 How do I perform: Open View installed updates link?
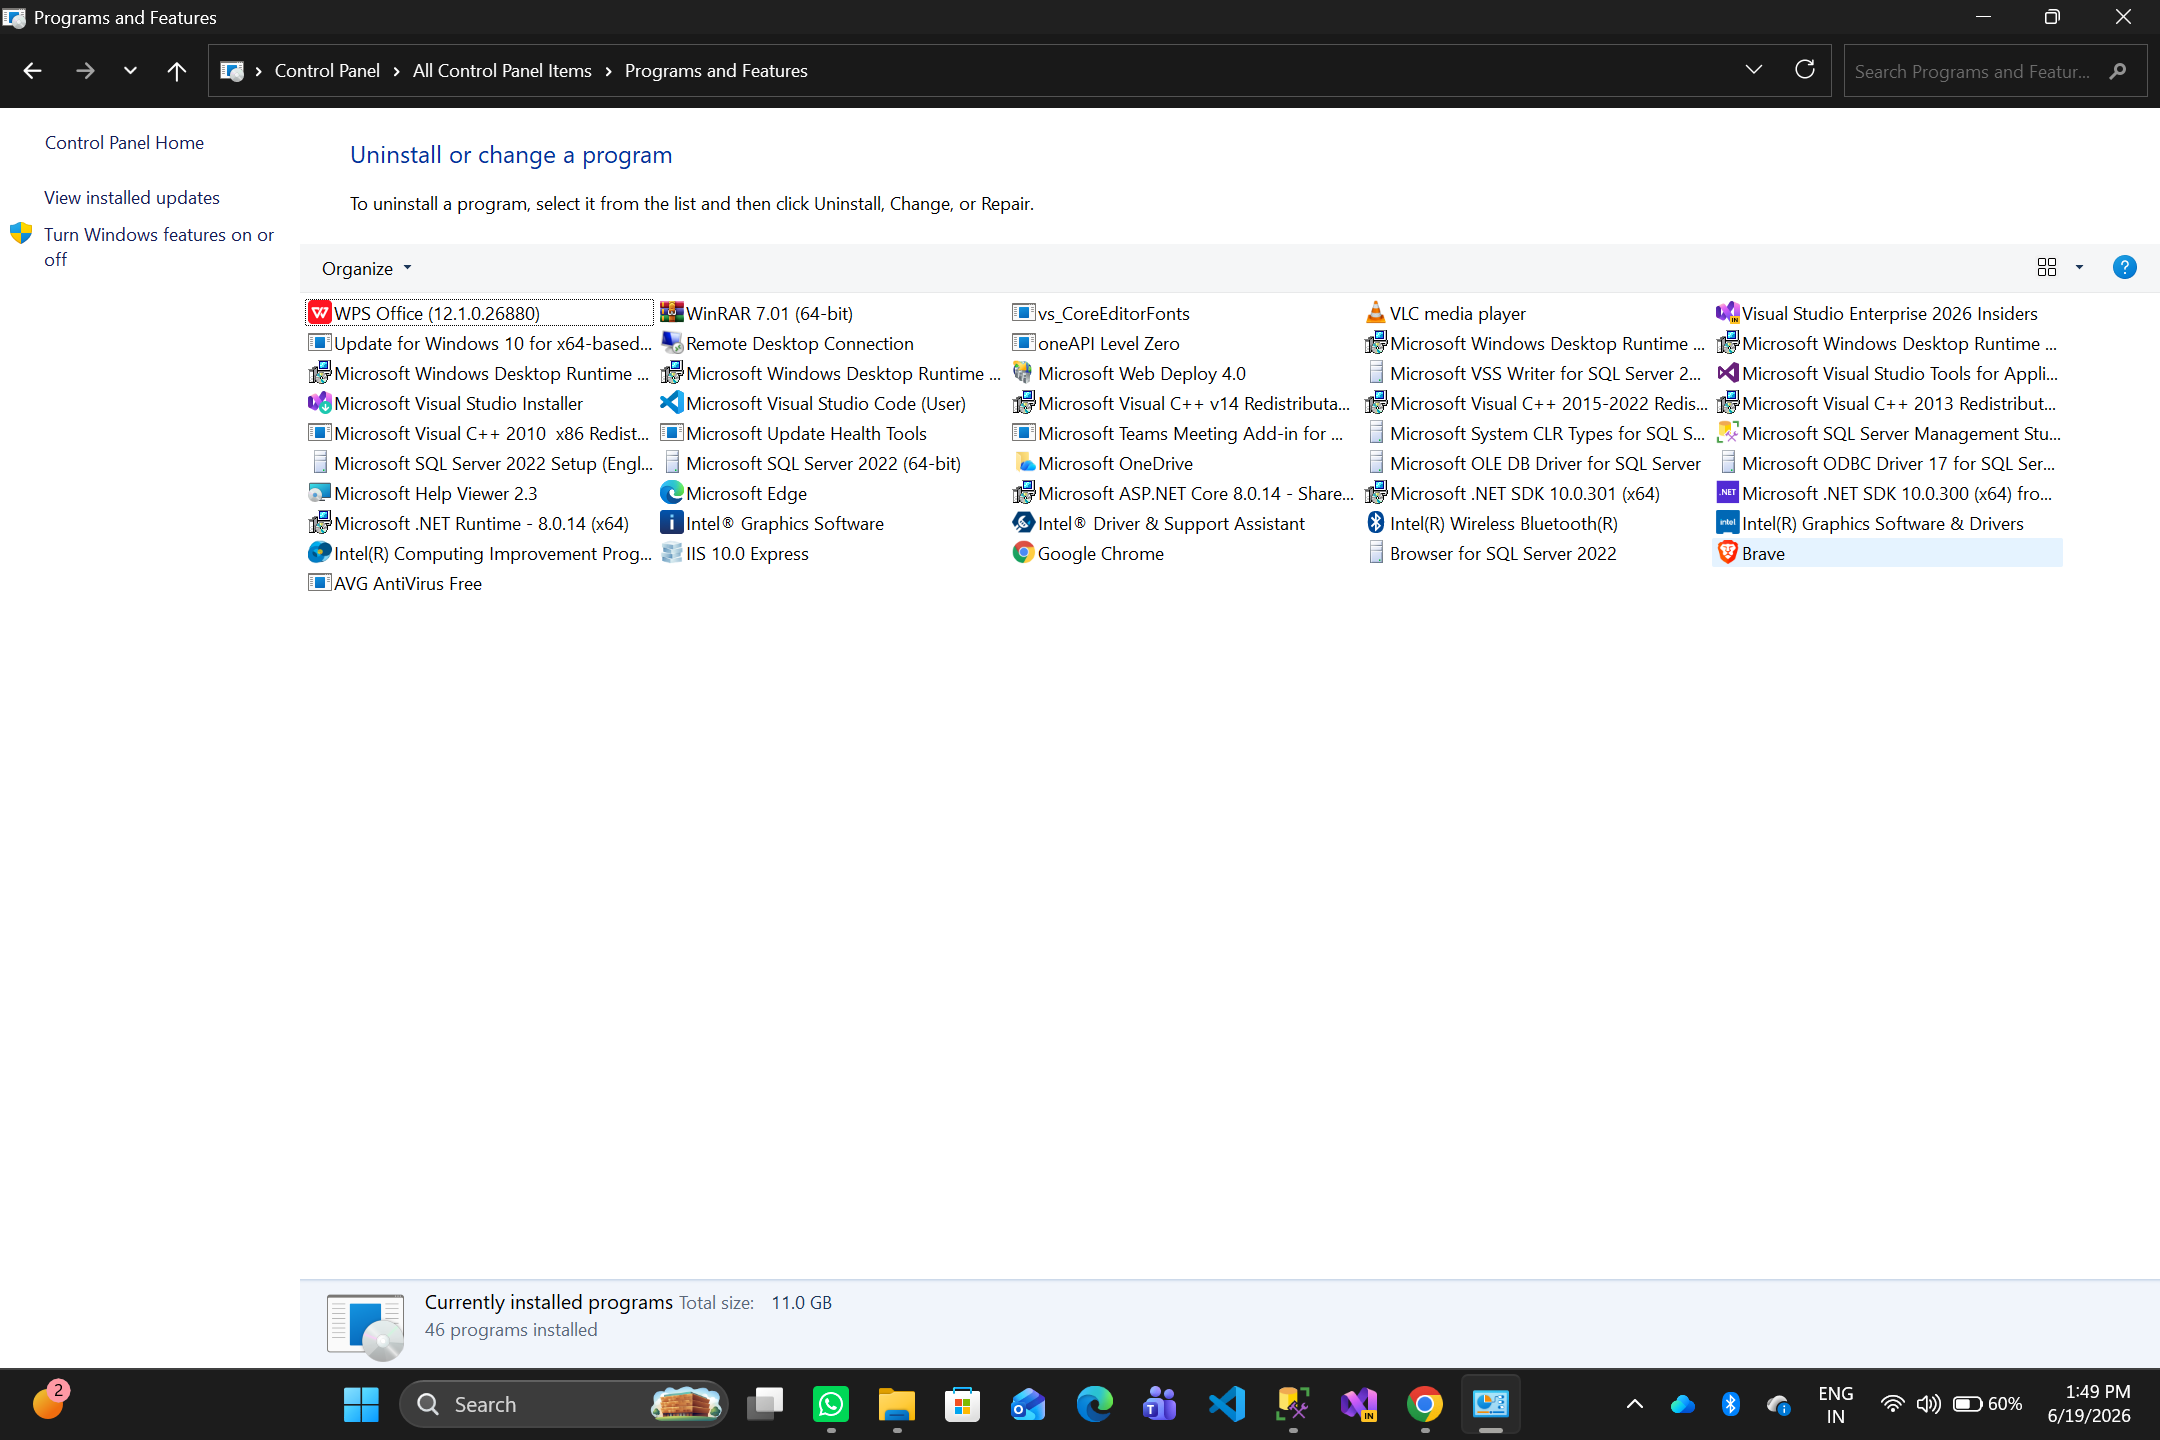pos(132,198)
